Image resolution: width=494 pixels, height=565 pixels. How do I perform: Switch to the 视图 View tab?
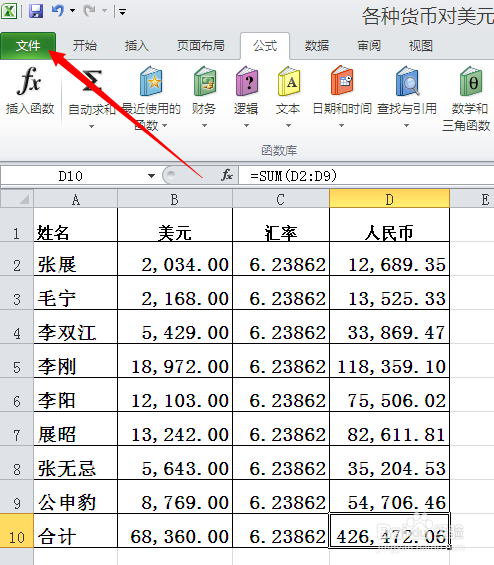(x=420, y=46)
